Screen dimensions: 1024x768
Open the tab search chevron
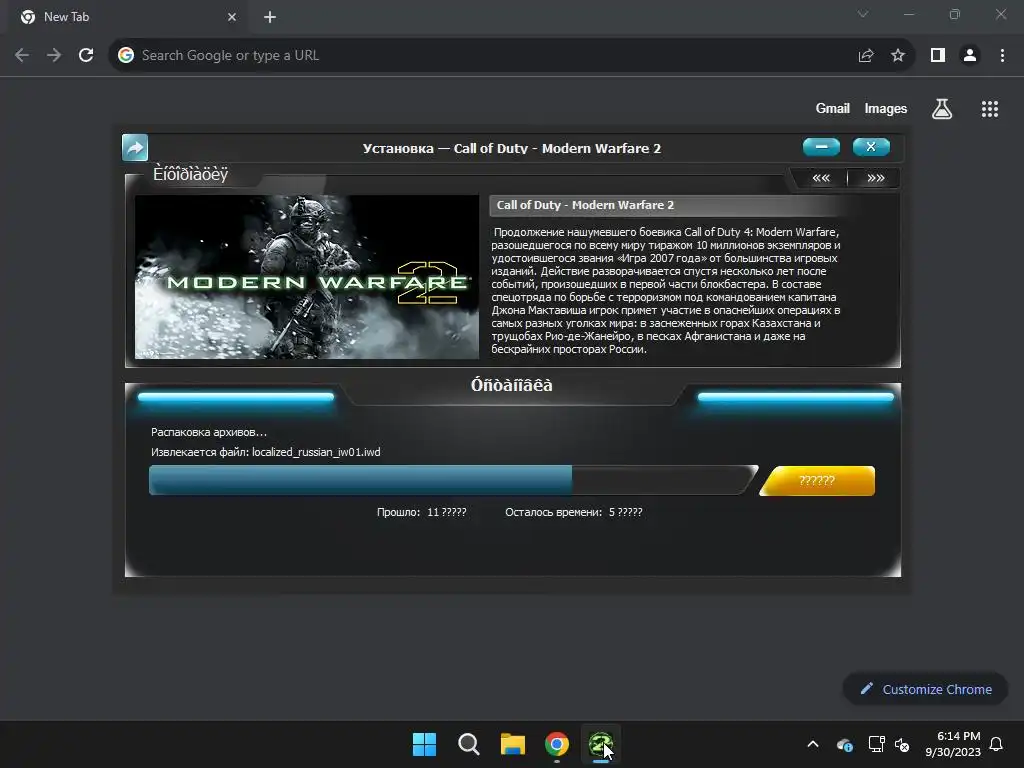point(863,14)
